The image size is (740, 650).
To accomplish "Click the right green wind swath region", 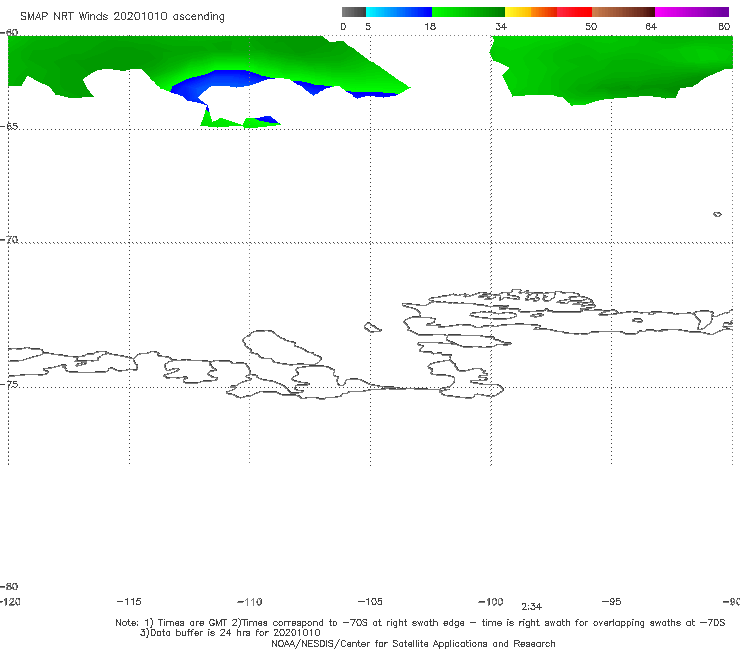I will [x=612, y=68].
